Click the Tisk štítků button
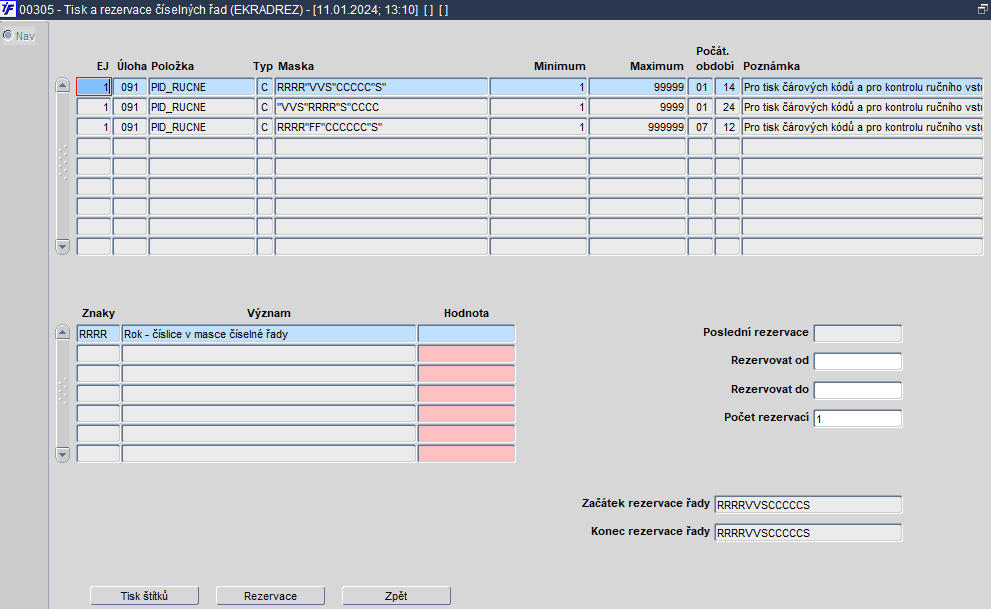Screen dimensions: 991x609 click(145, 596)
